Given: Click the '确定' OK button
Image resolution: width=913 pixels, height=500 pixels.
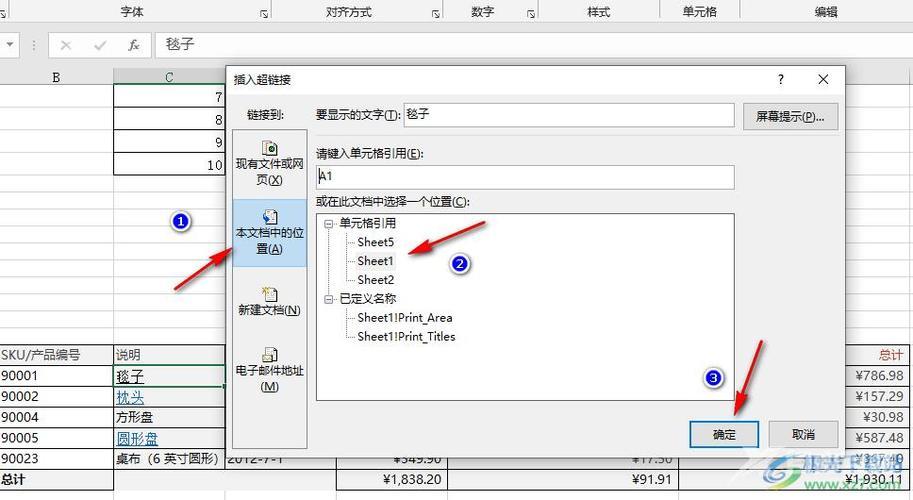Looking at the screenshot, I should tap(724, 434).
